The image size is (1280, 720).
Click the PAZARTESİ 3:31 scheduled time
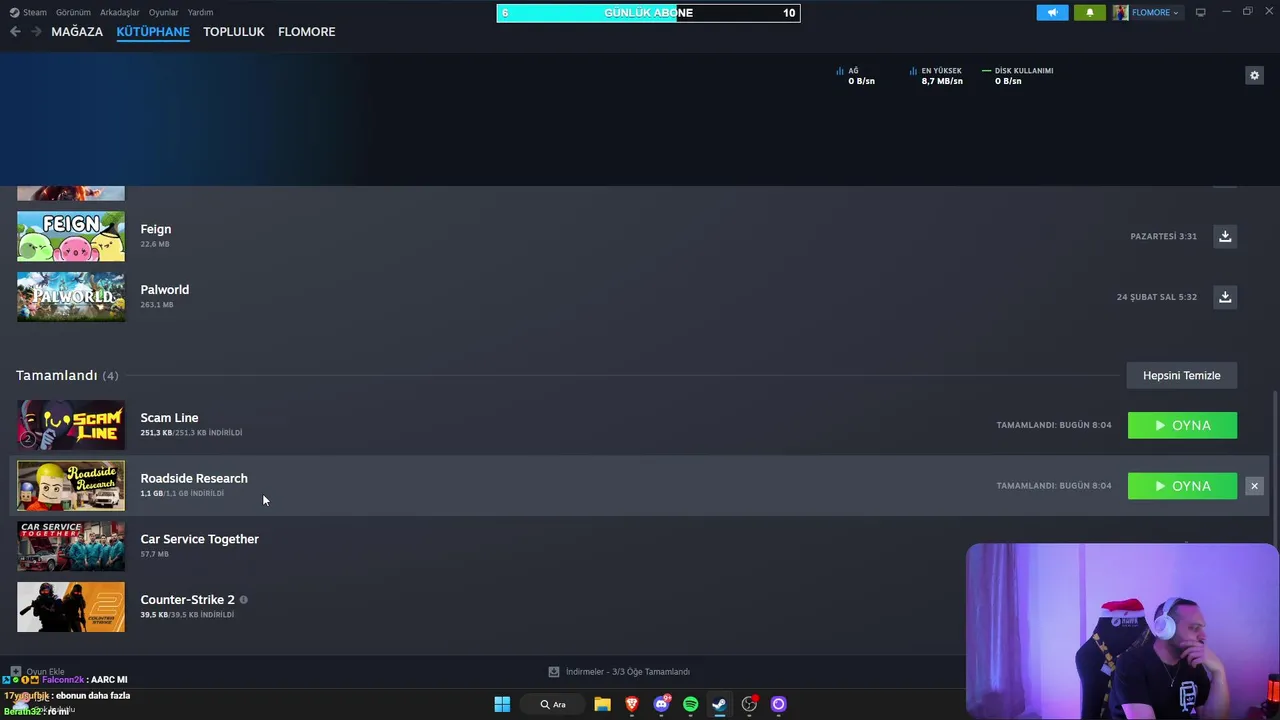coord(1163,236)
